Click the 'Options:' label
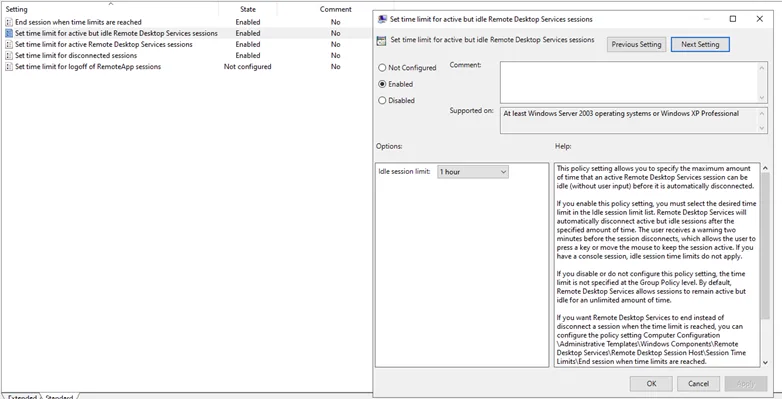The image size is (782, 399). (389, 147)
